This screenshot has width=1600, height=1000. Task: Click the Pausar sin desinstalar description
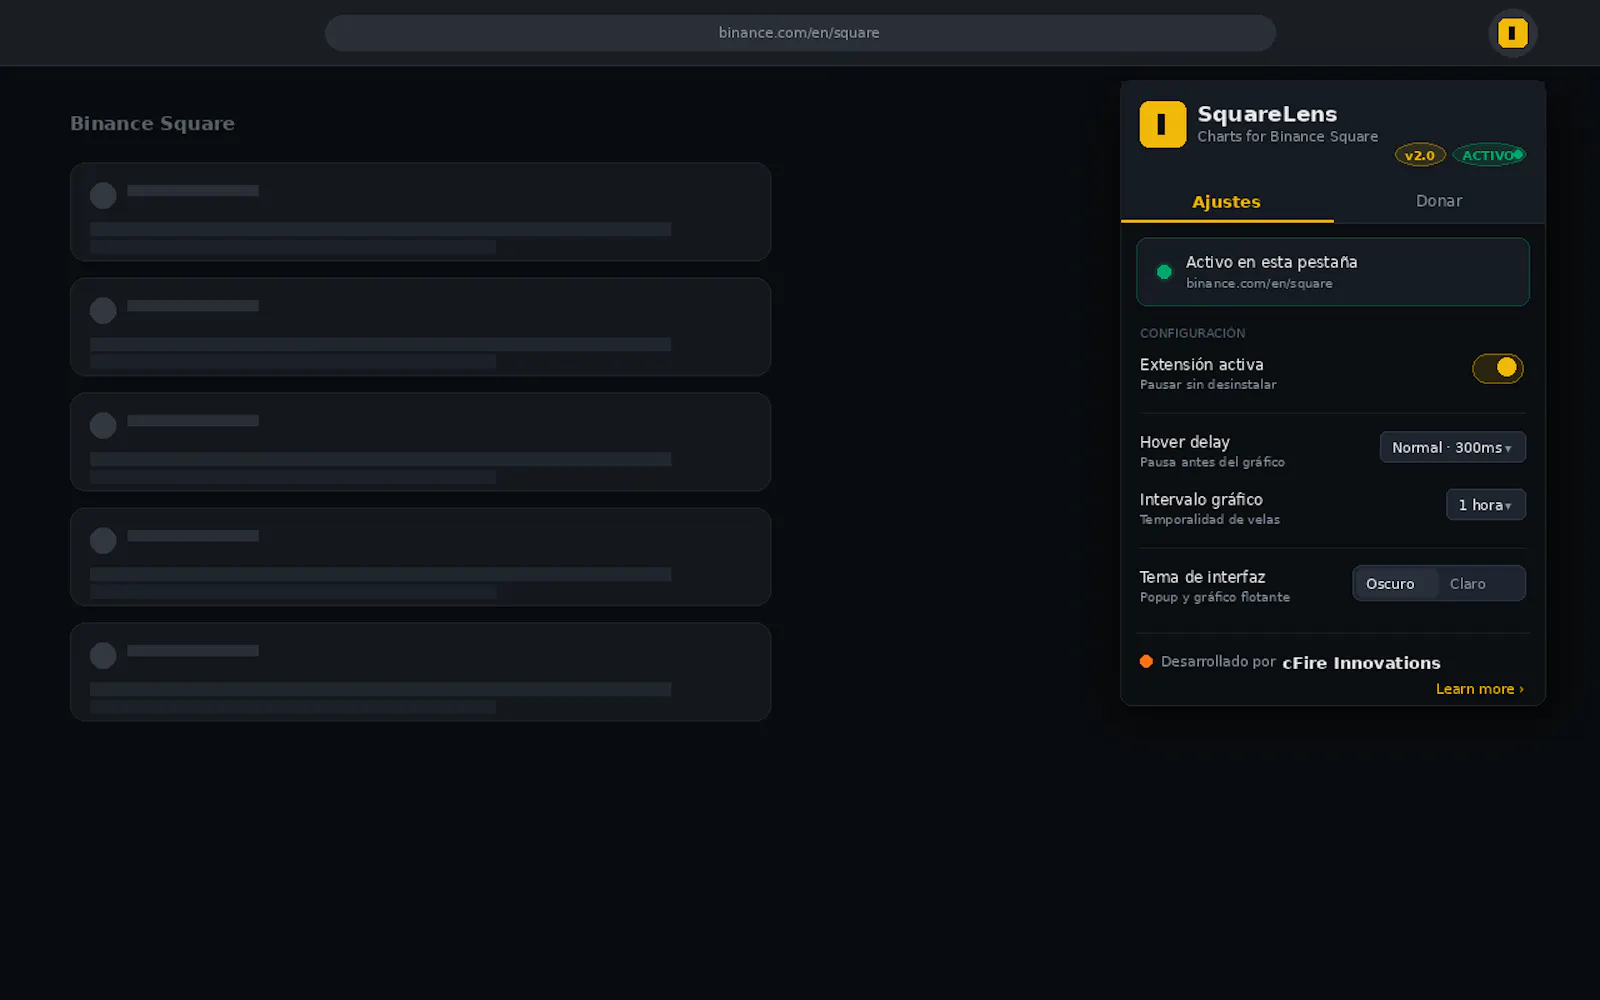click(1208, 385)
